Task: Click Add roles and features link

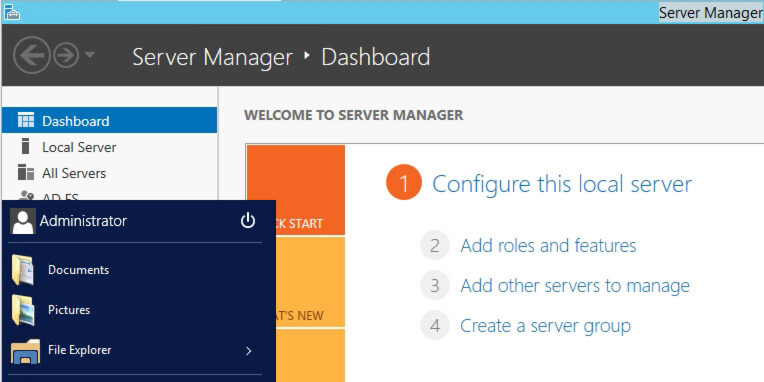Action: [548, 246]
